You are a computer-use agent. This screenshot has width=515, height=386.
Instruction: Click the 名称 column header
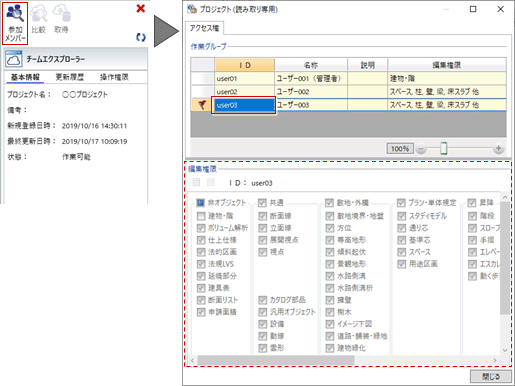[x=311, y=65]
